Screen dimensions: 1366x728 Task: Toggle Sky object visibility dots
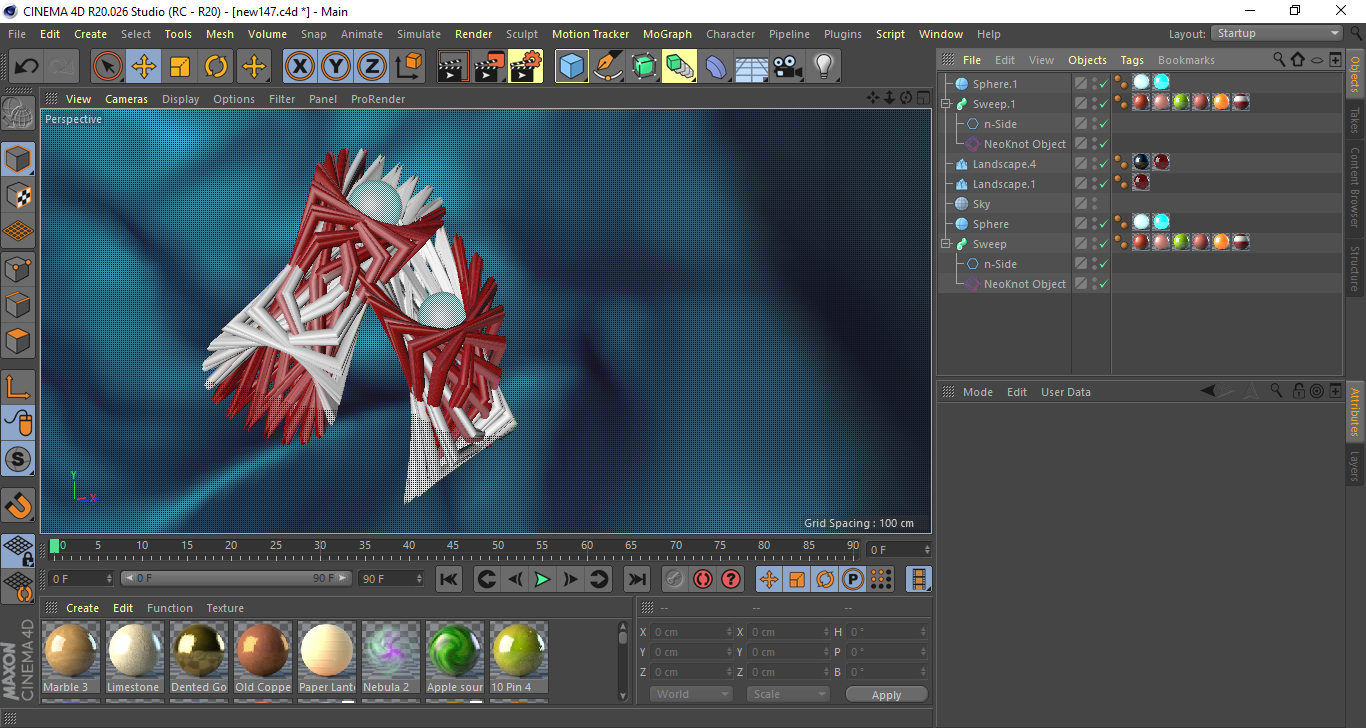1095,204
